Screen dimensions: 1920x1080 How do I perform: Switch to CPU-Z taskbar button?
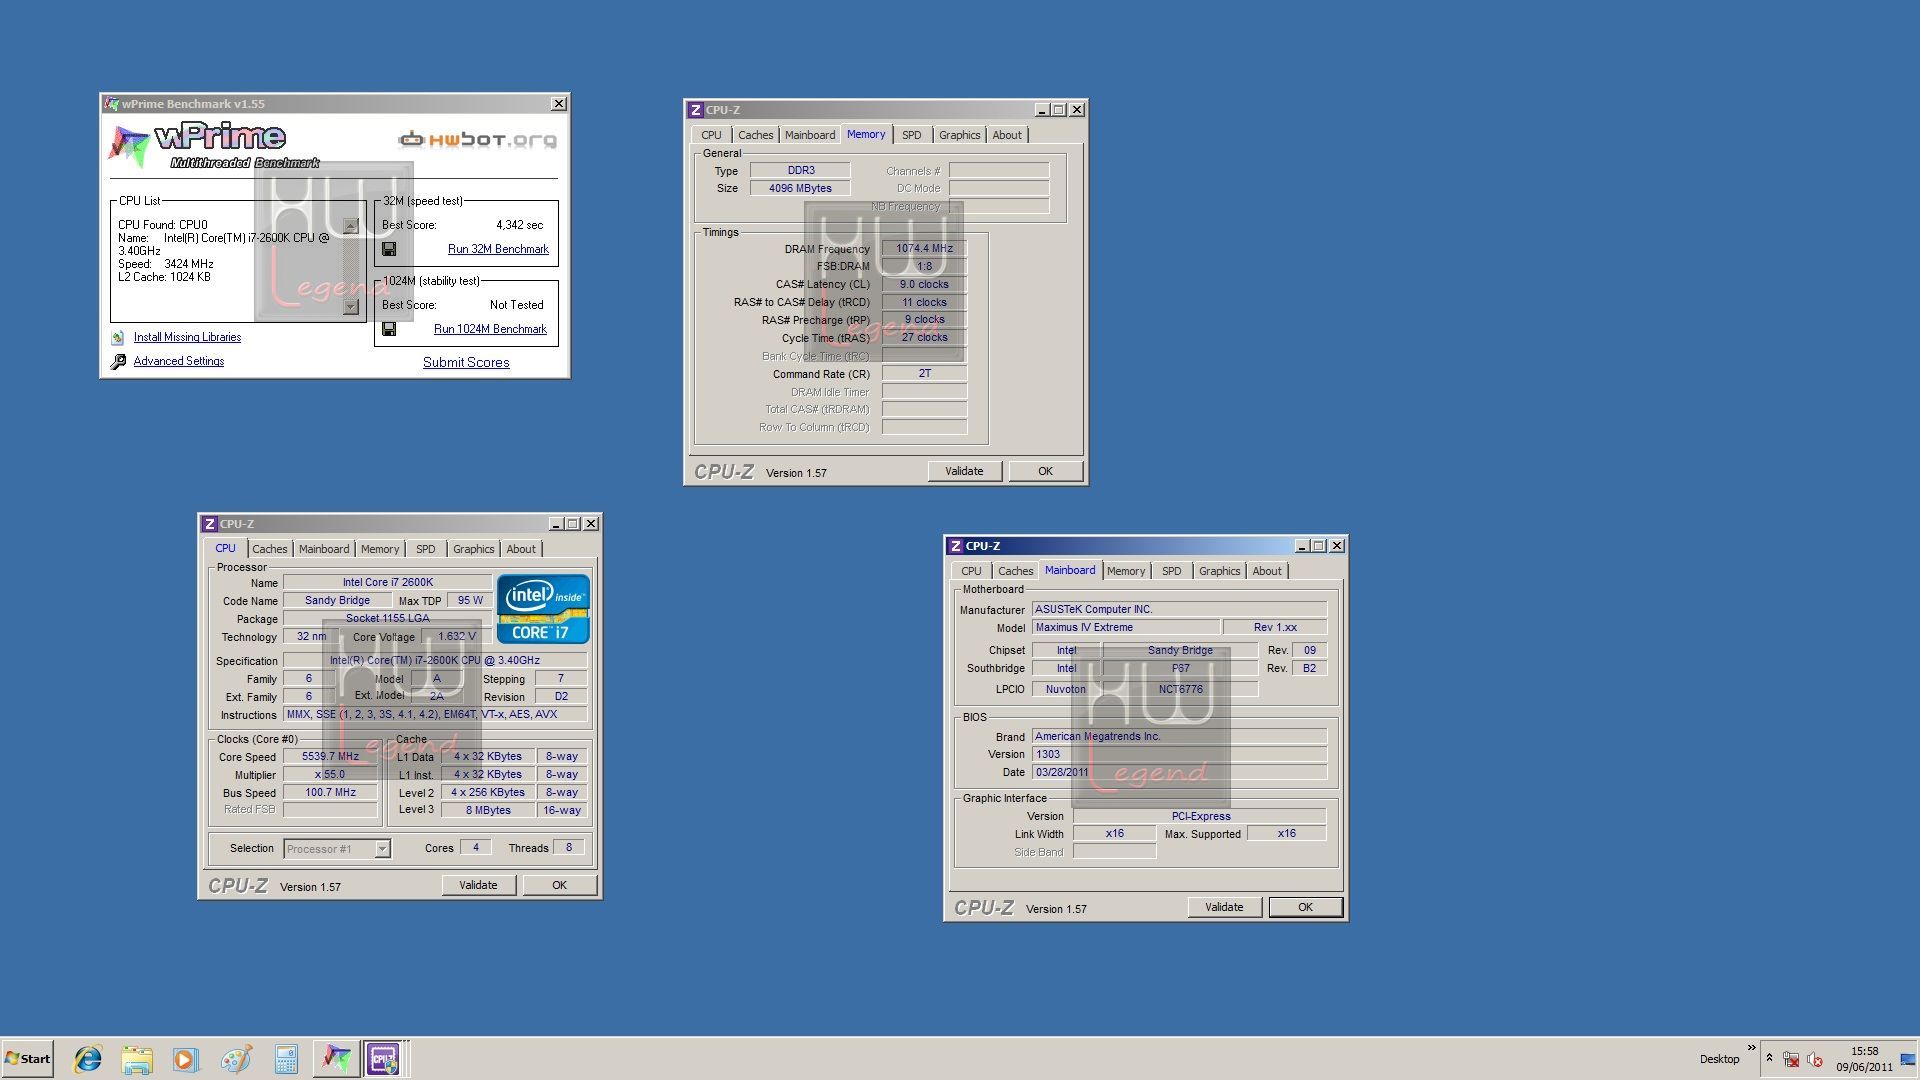(x=384, y=1059)
